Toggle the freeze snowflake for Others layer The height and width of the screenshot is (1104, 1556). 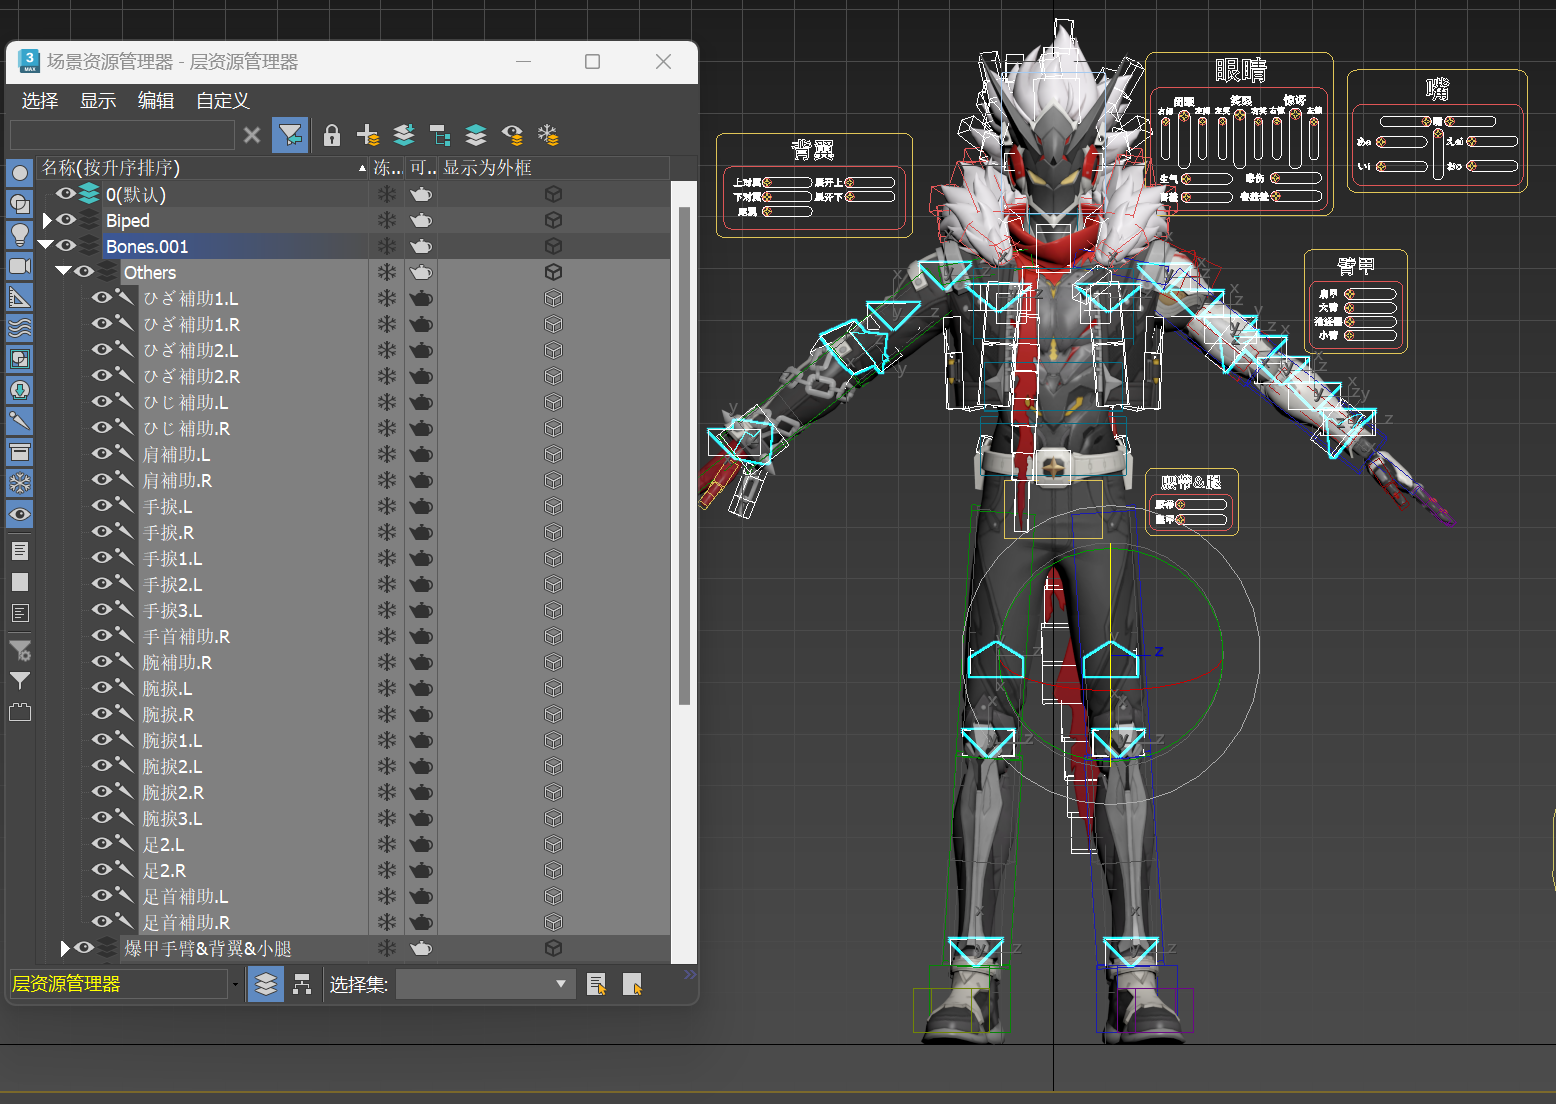[x=387, y=272]
